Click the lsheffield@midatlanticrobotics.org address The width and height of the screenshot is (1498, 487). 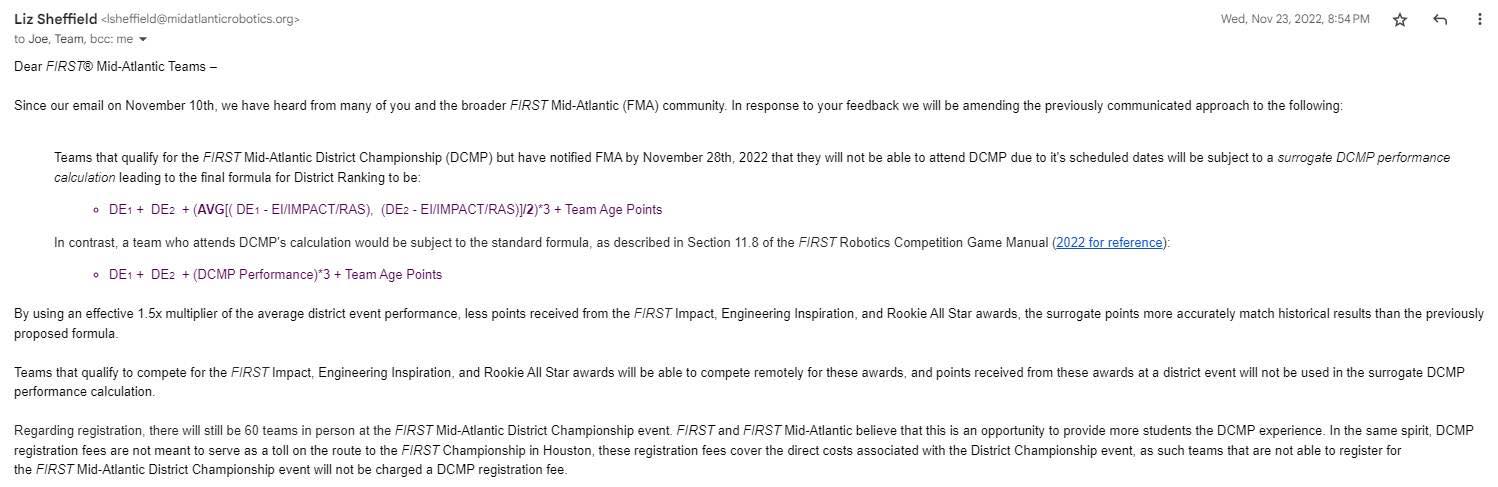(x=200, y=19)
